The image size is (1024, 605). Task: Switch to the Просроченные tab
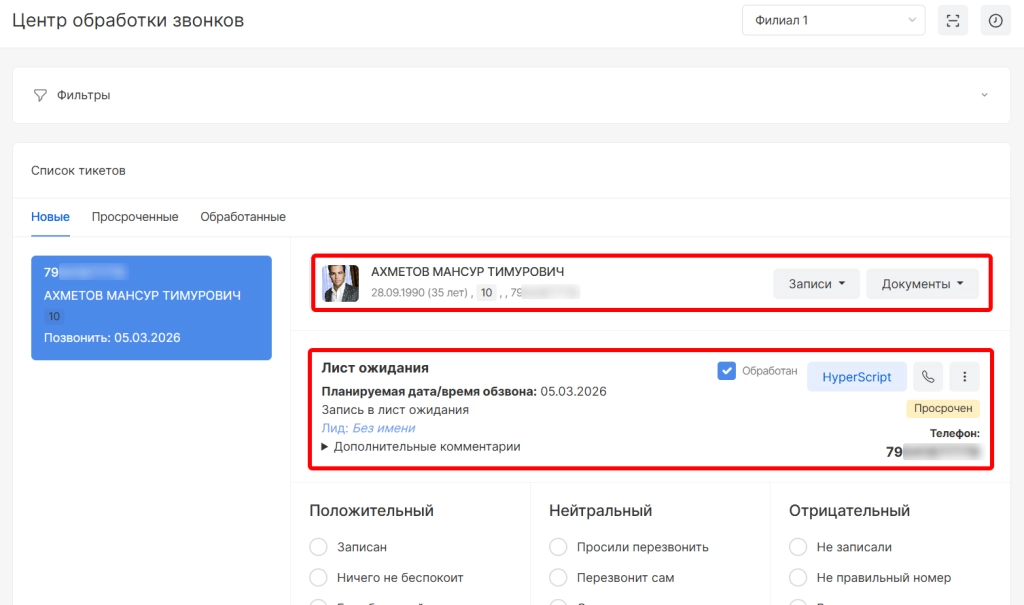tap(135, 217)
